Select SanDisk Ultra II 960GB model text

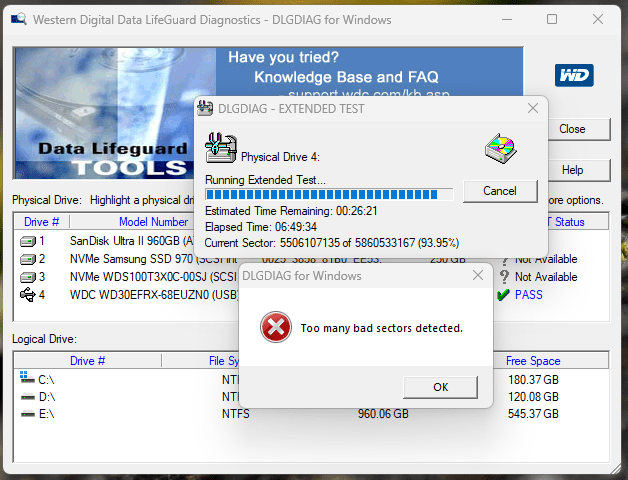click(x=132, y=241)
